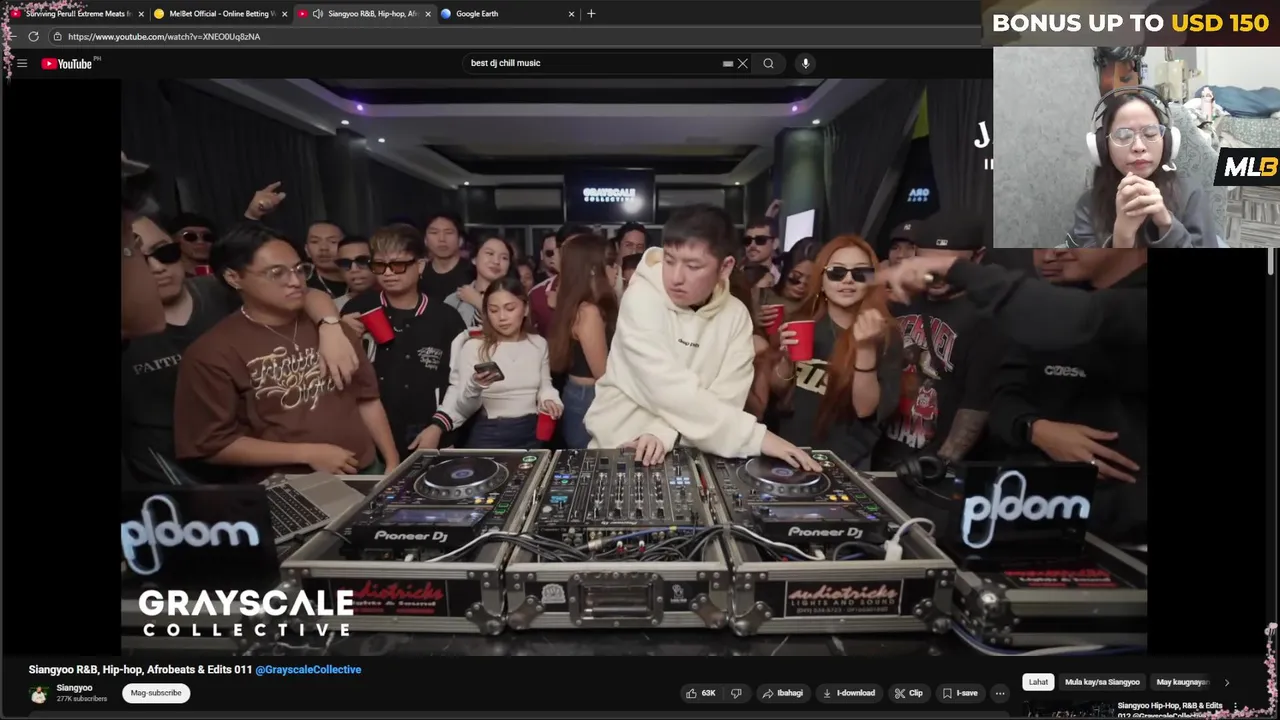Open the suggested Siangyoo Hip-Hop, R&B & Edits 012 video

click(x=1169, y=710)
